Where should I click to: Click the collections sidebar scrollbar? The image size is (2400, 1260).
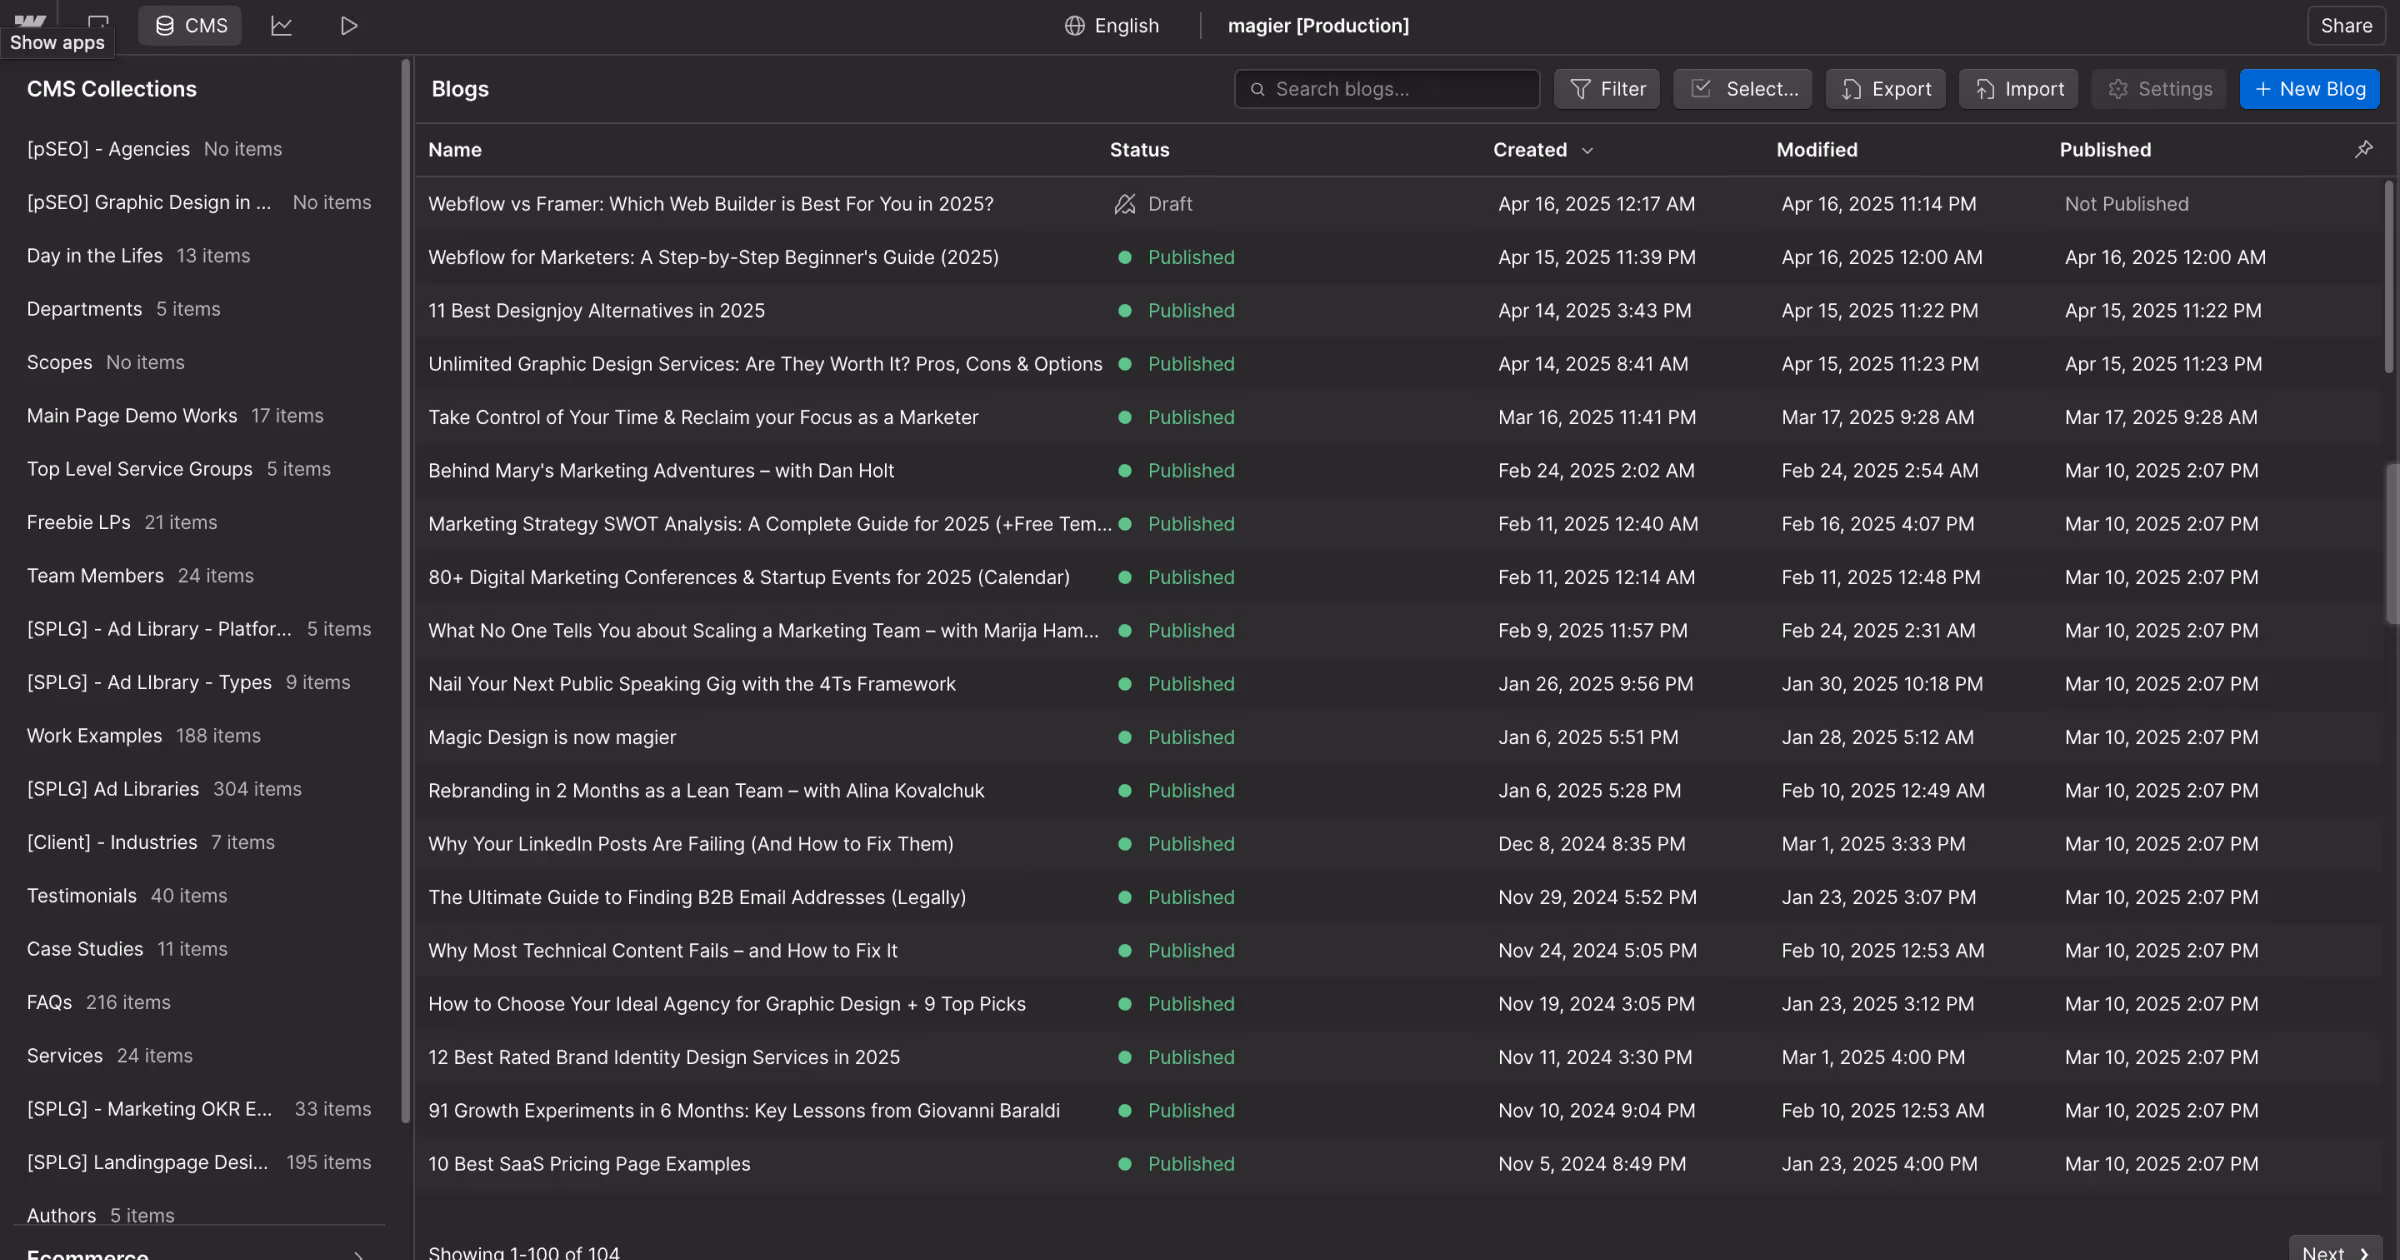(x=405, y=590)
